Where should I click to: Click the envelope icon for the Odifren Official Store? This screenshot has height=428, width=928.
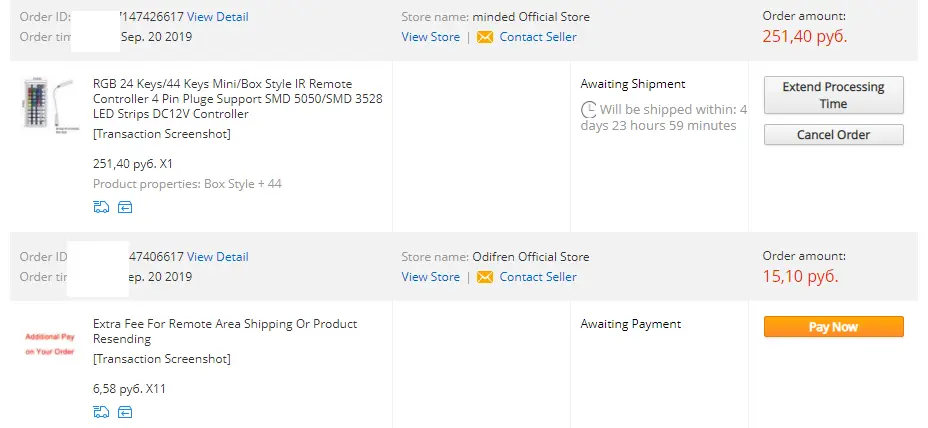click(x=485, y=277)
